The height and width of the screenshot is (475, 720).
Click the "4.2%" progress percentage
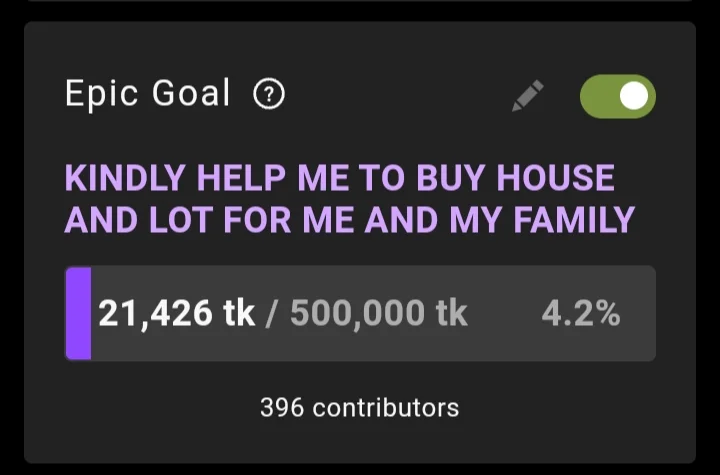580,314
